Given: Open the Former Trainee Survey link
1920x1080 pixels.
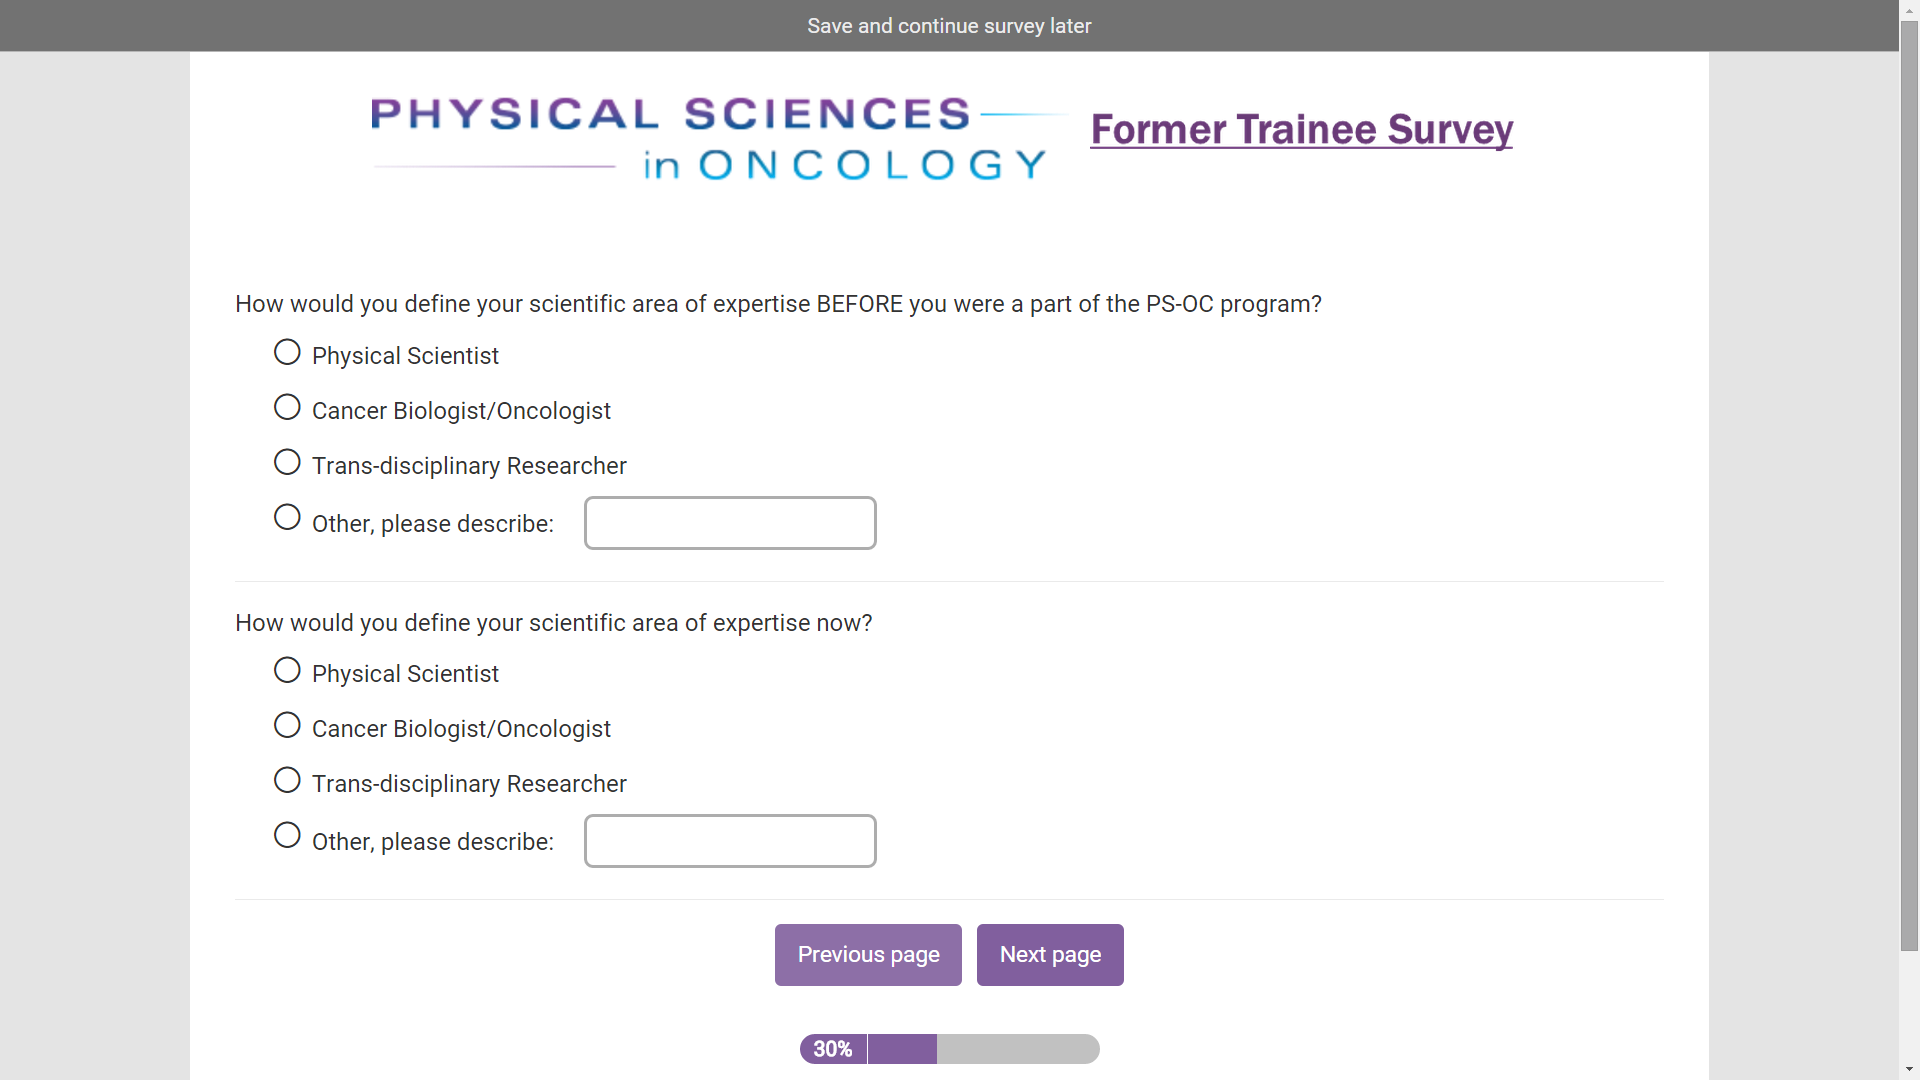Looking at the screenshot, I should pos(1301,130).
